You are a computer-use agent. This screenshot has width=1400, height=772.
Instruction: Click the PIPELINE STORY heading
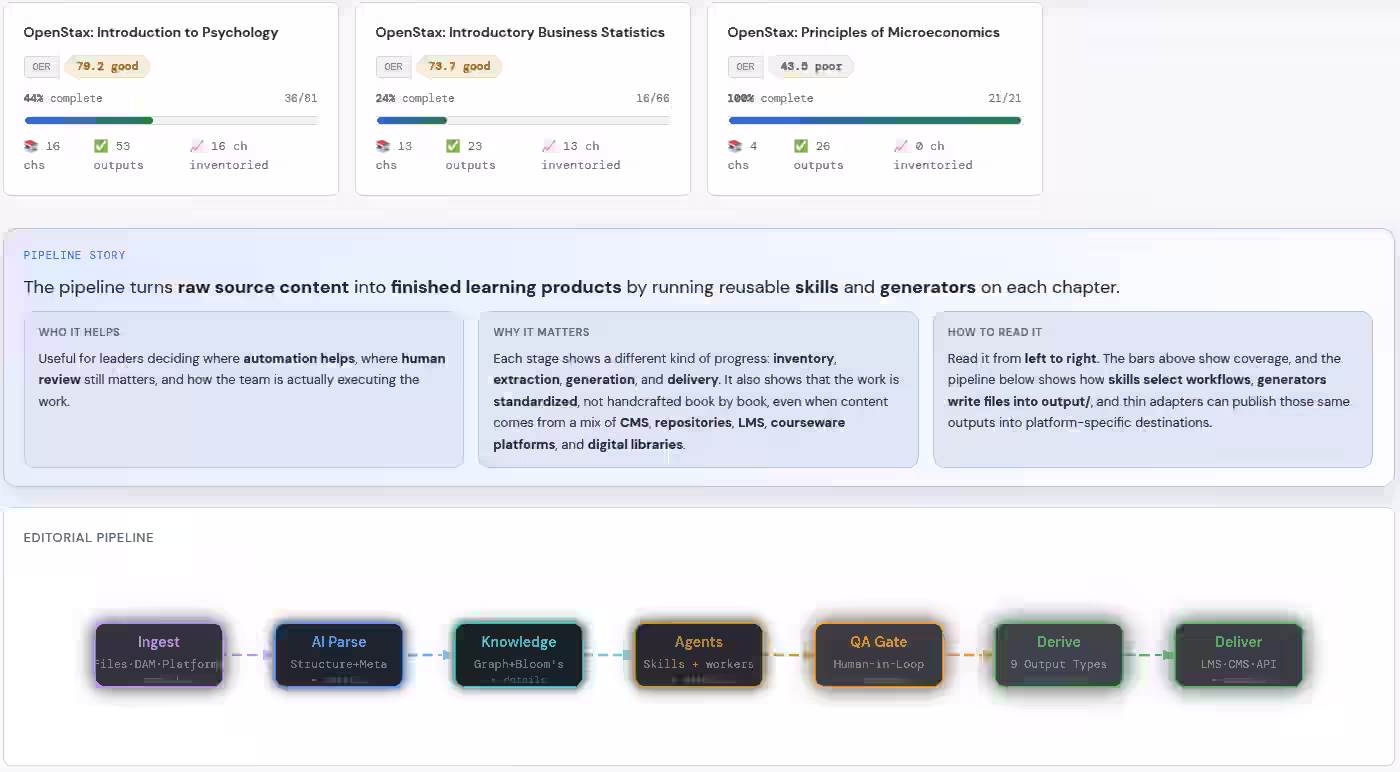[75, 255]
